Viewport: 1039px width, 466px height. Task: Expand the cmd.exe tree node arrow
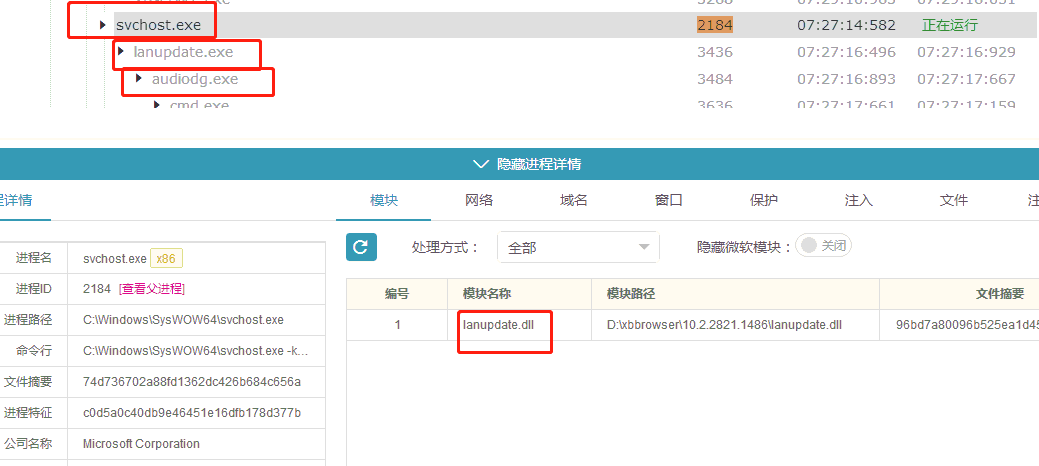coord(157,105)
